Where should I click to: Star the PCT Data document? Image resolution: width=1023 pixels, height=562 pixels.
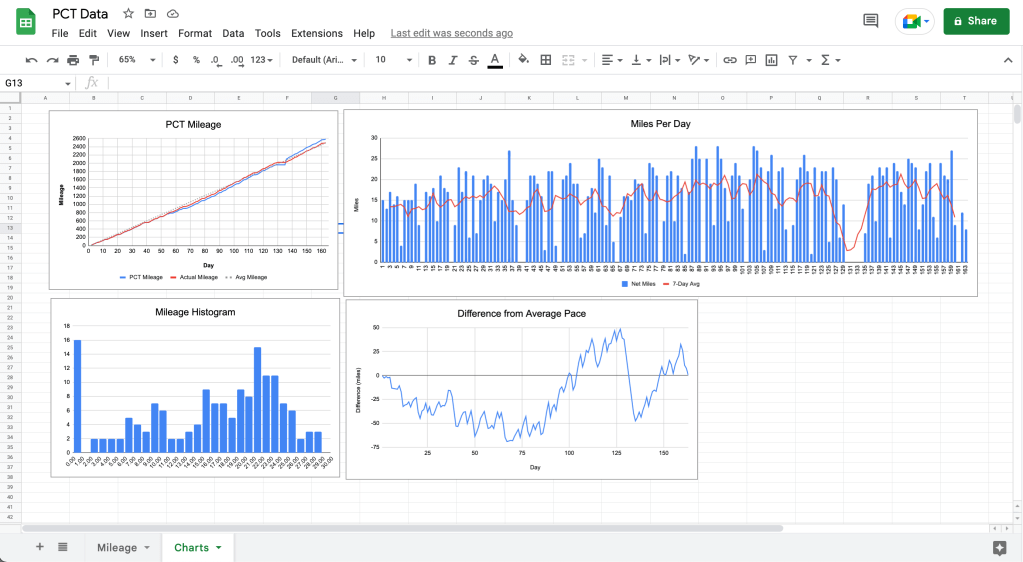[128, 14]
